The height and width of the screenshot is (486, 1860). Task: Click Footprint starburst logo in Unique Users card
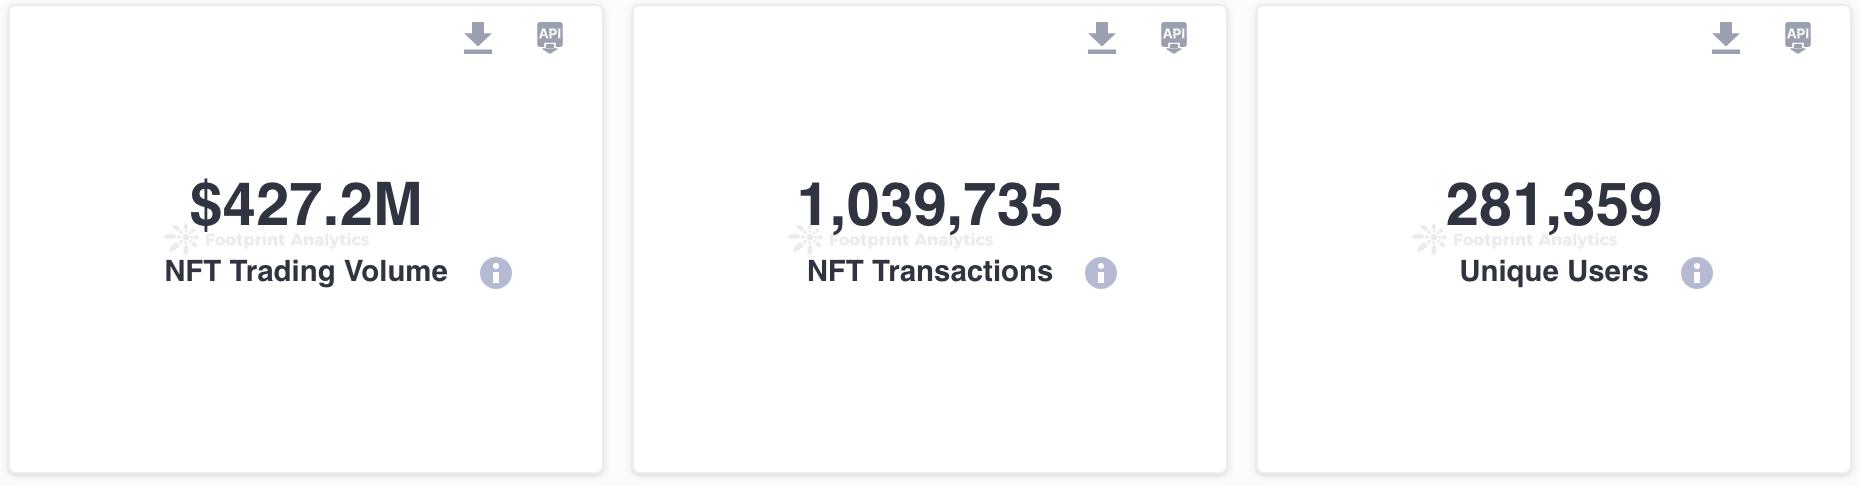pyautogui.click(x=1430, y=239)
